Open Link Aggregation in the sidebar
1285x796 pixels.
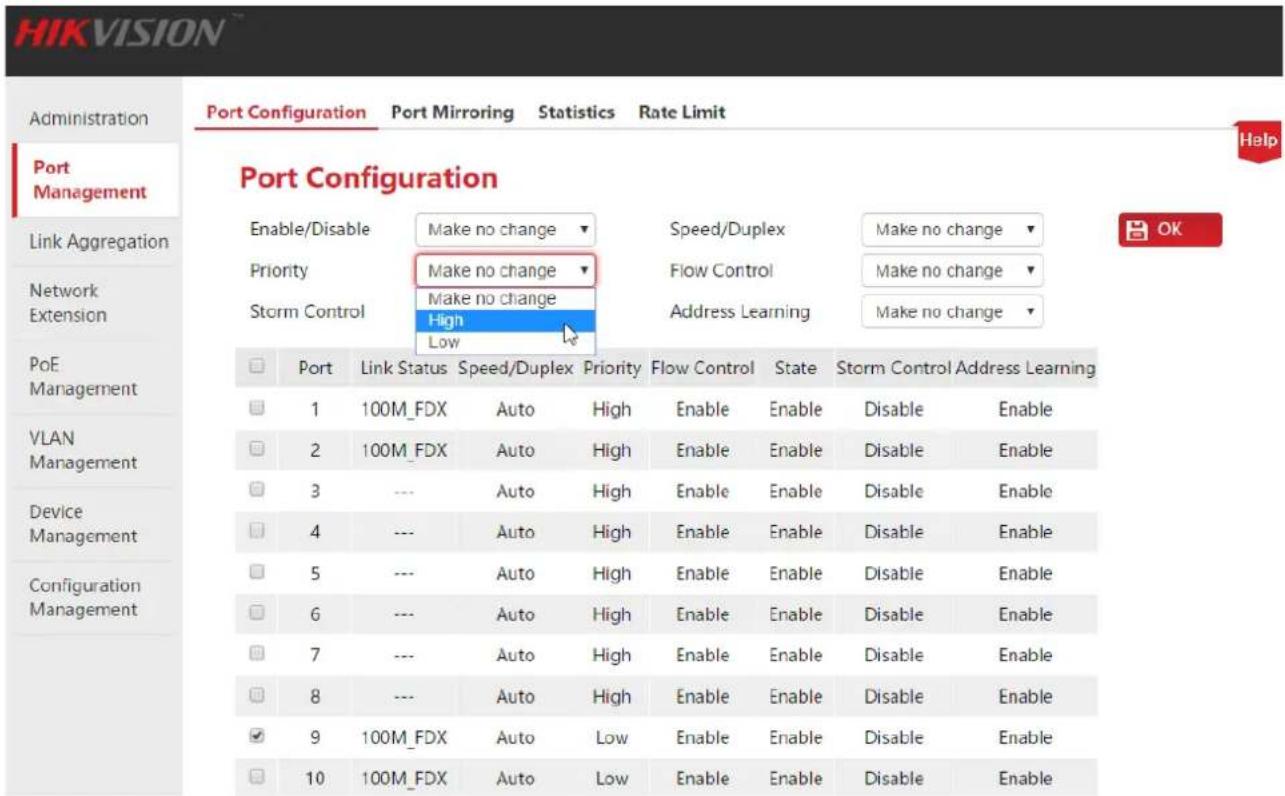click(x=98, y=241)
